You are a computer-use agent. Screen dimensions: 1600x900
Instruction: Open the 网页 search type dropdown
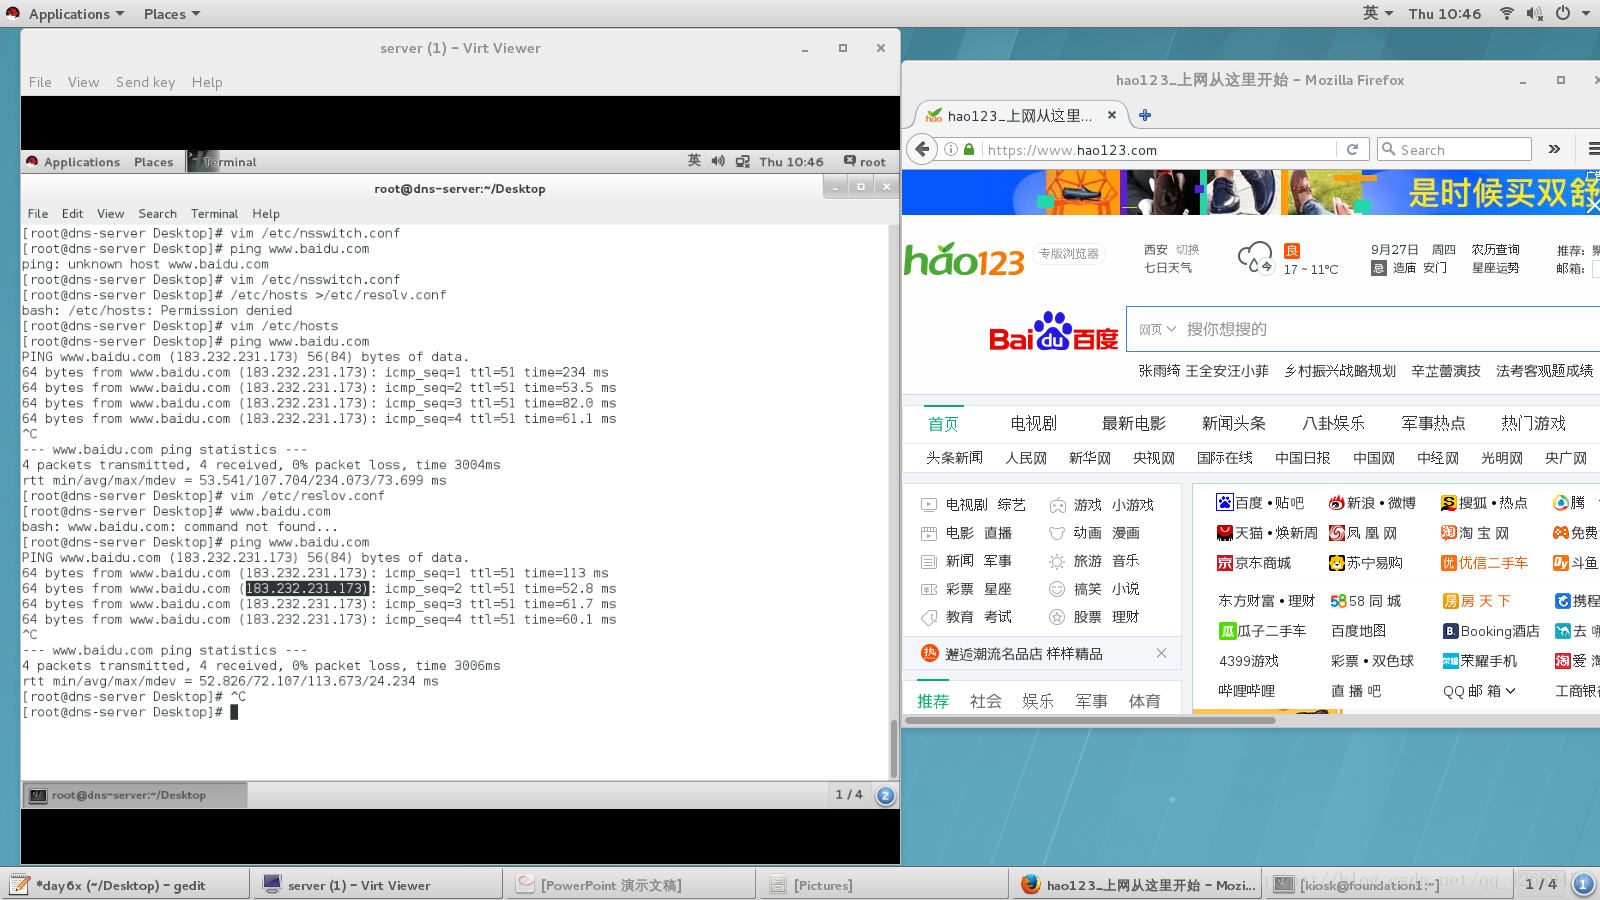[1157, 329]
